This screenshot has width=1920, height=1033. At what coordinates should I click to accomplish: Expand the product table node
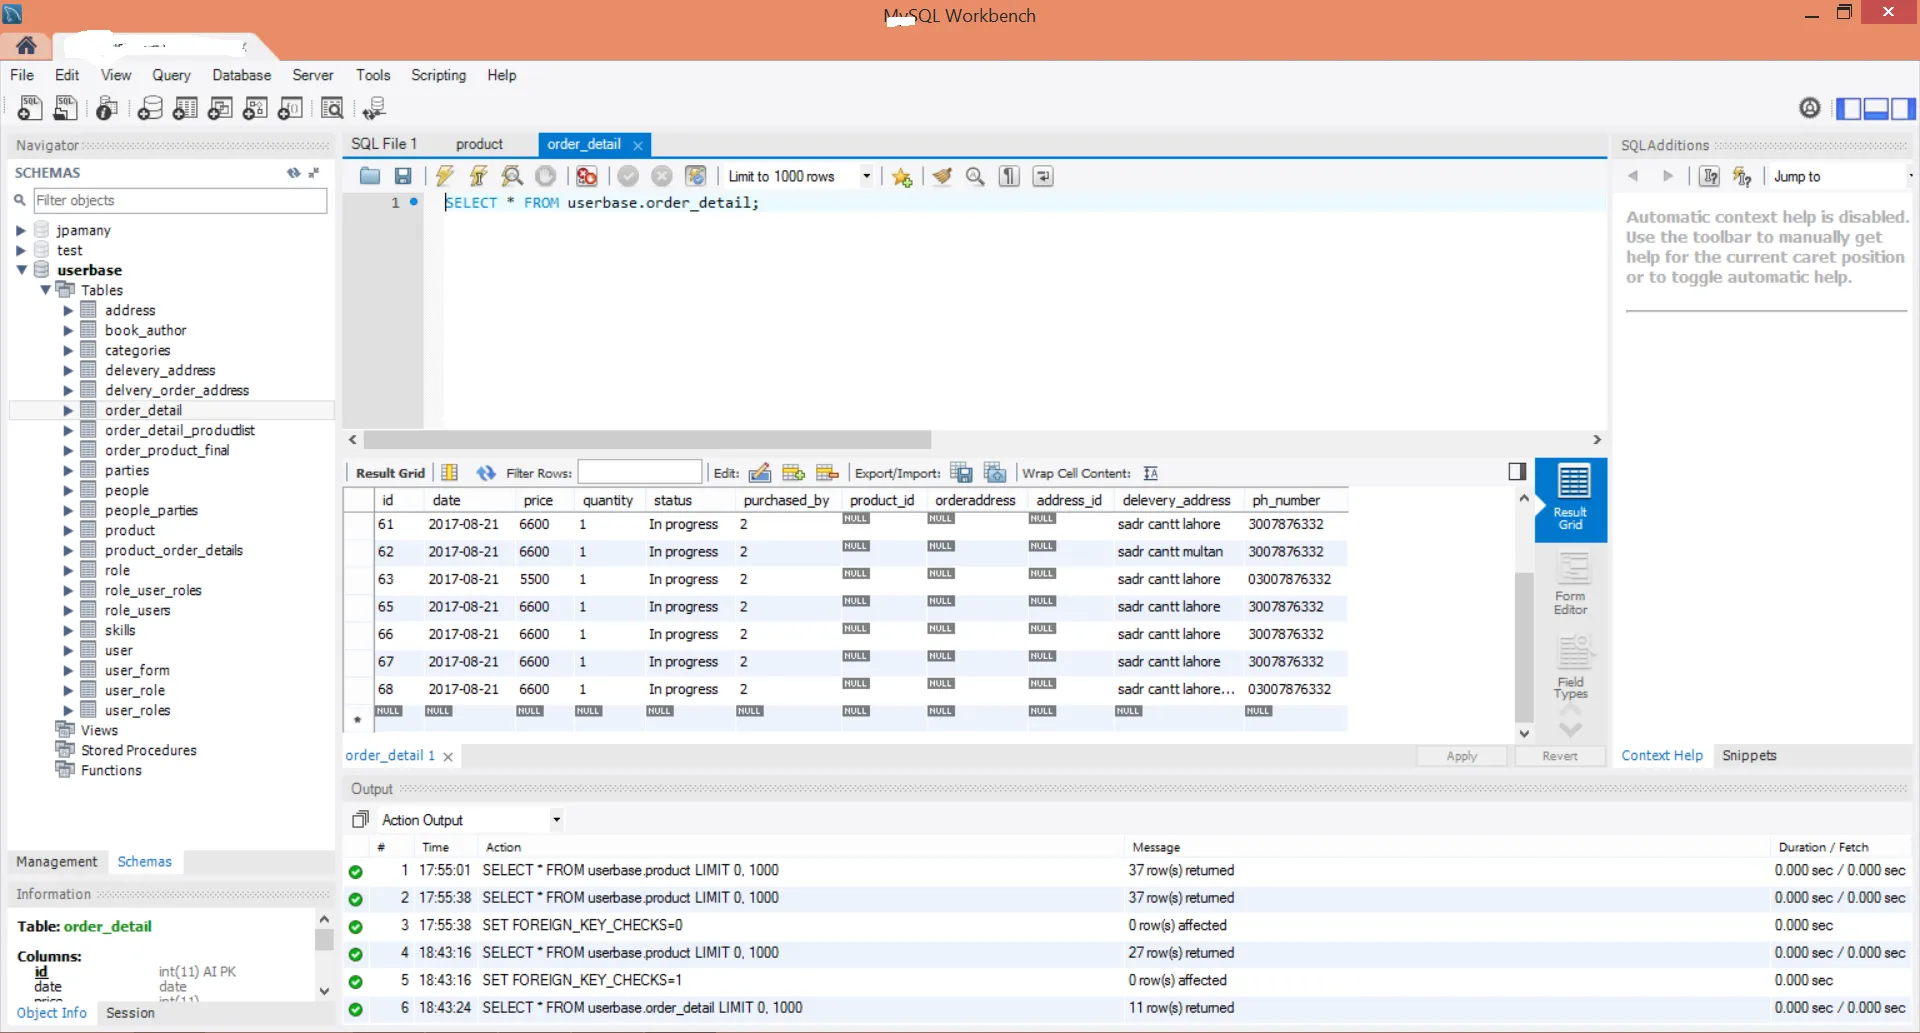click(x=68, y=530)
